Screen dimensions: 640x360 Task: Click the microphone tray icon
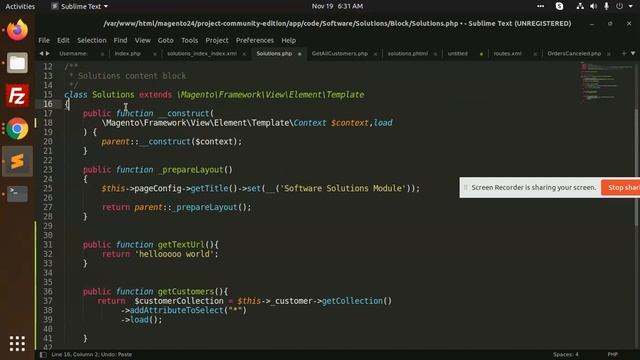point(606,6)
